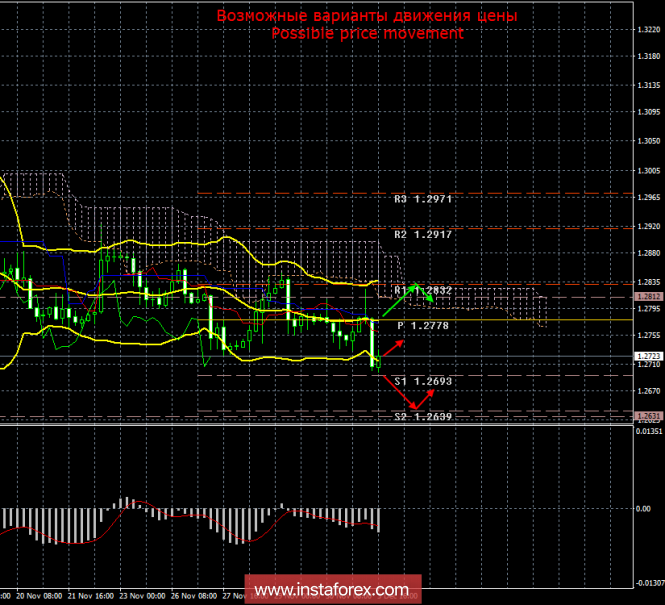Click the highlighted 1.2812 price tag

pos(648,297)
